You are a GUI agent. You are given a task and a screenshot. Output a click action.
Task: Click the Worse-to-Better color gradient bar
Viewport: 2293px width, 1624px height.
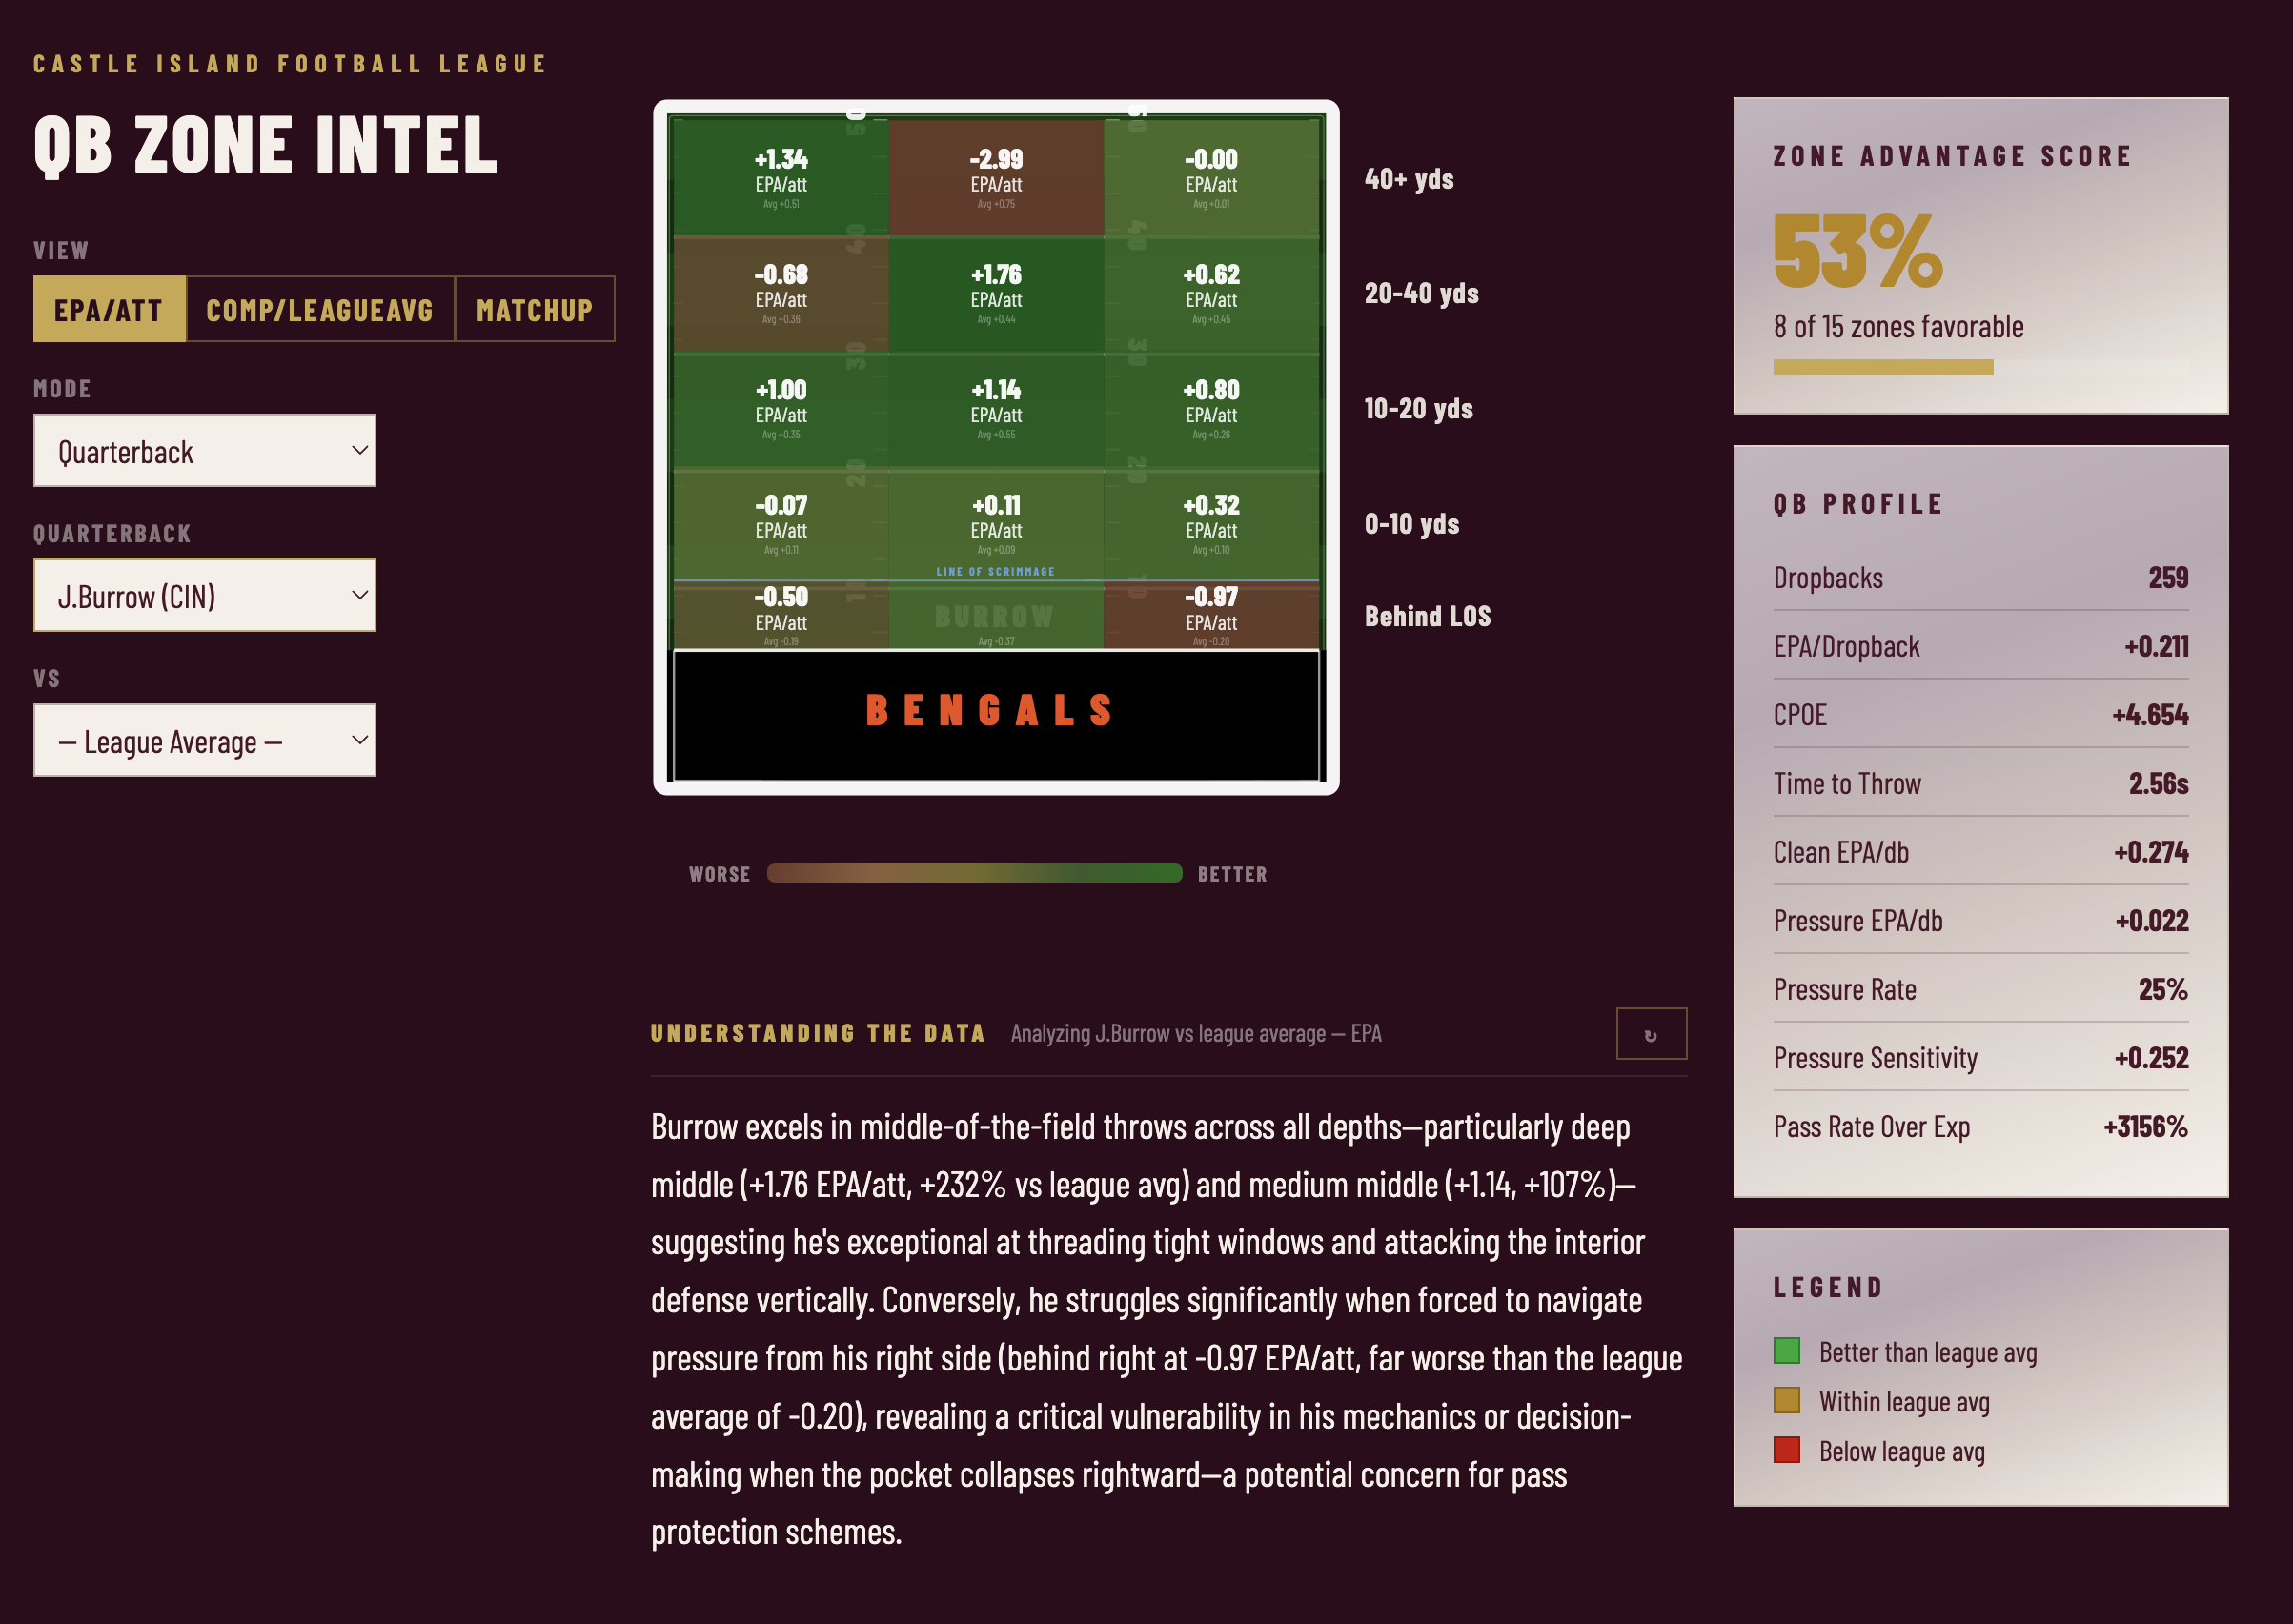(x=974, y=874)
